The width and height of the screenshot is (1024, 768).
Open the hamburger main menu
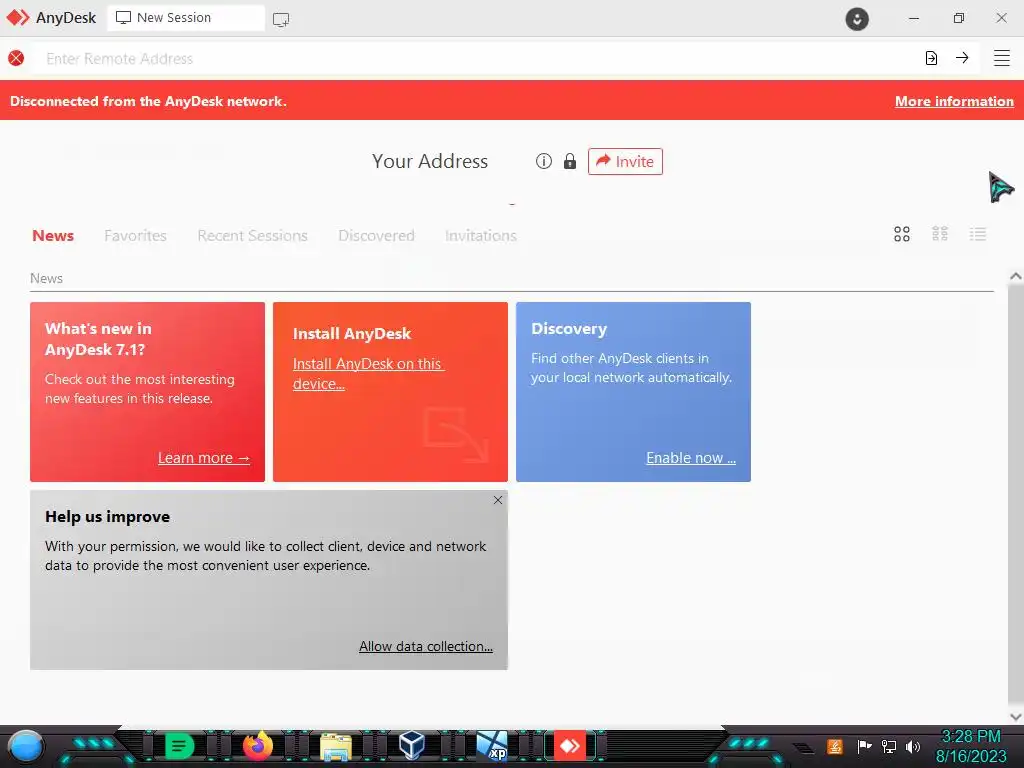[1002, 58]
